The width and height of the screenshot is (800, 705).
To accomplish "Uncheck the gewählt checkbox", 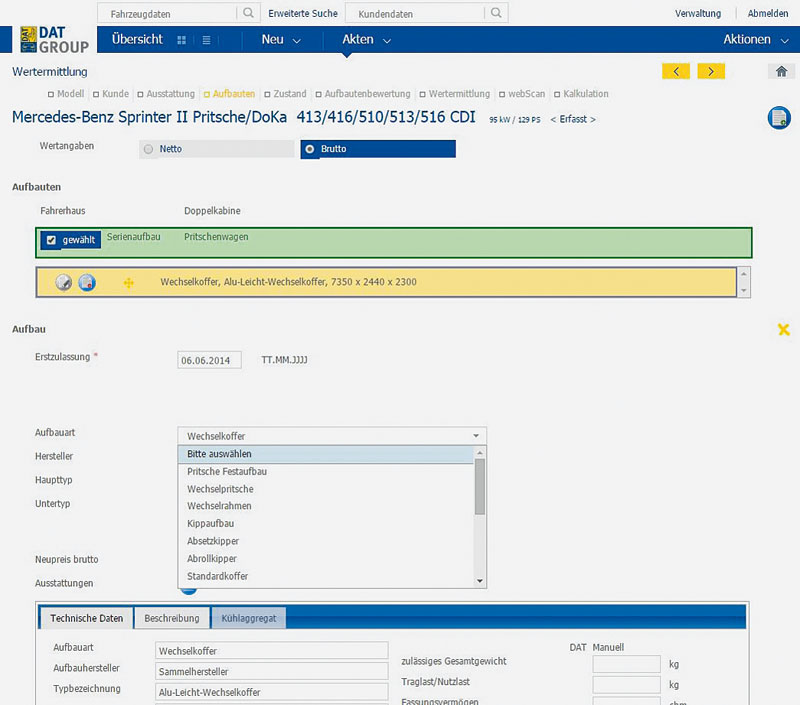I will click(x=52, y=240).
